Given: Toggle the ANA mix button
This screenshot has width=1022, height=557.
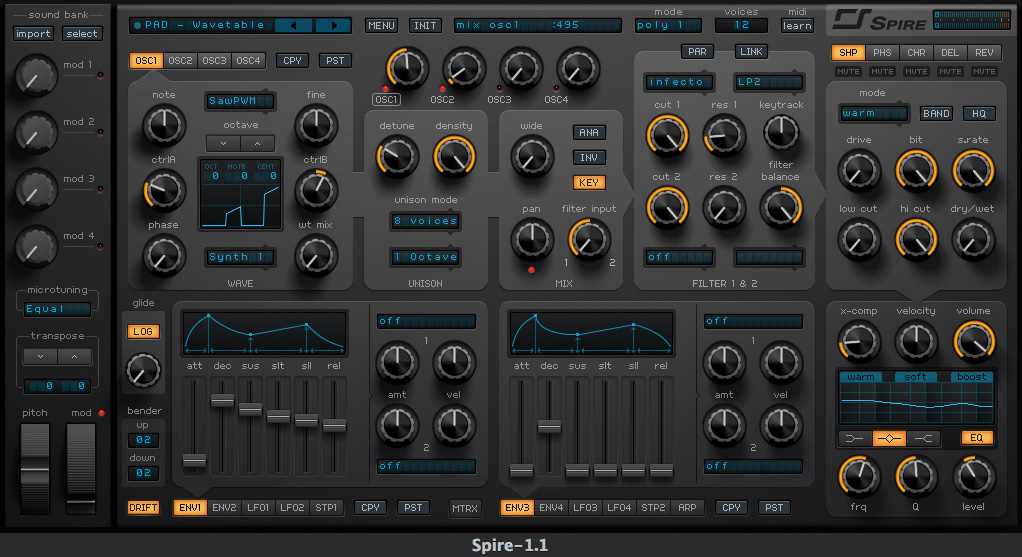Looking at the screenshot, I should pos(589,132).
